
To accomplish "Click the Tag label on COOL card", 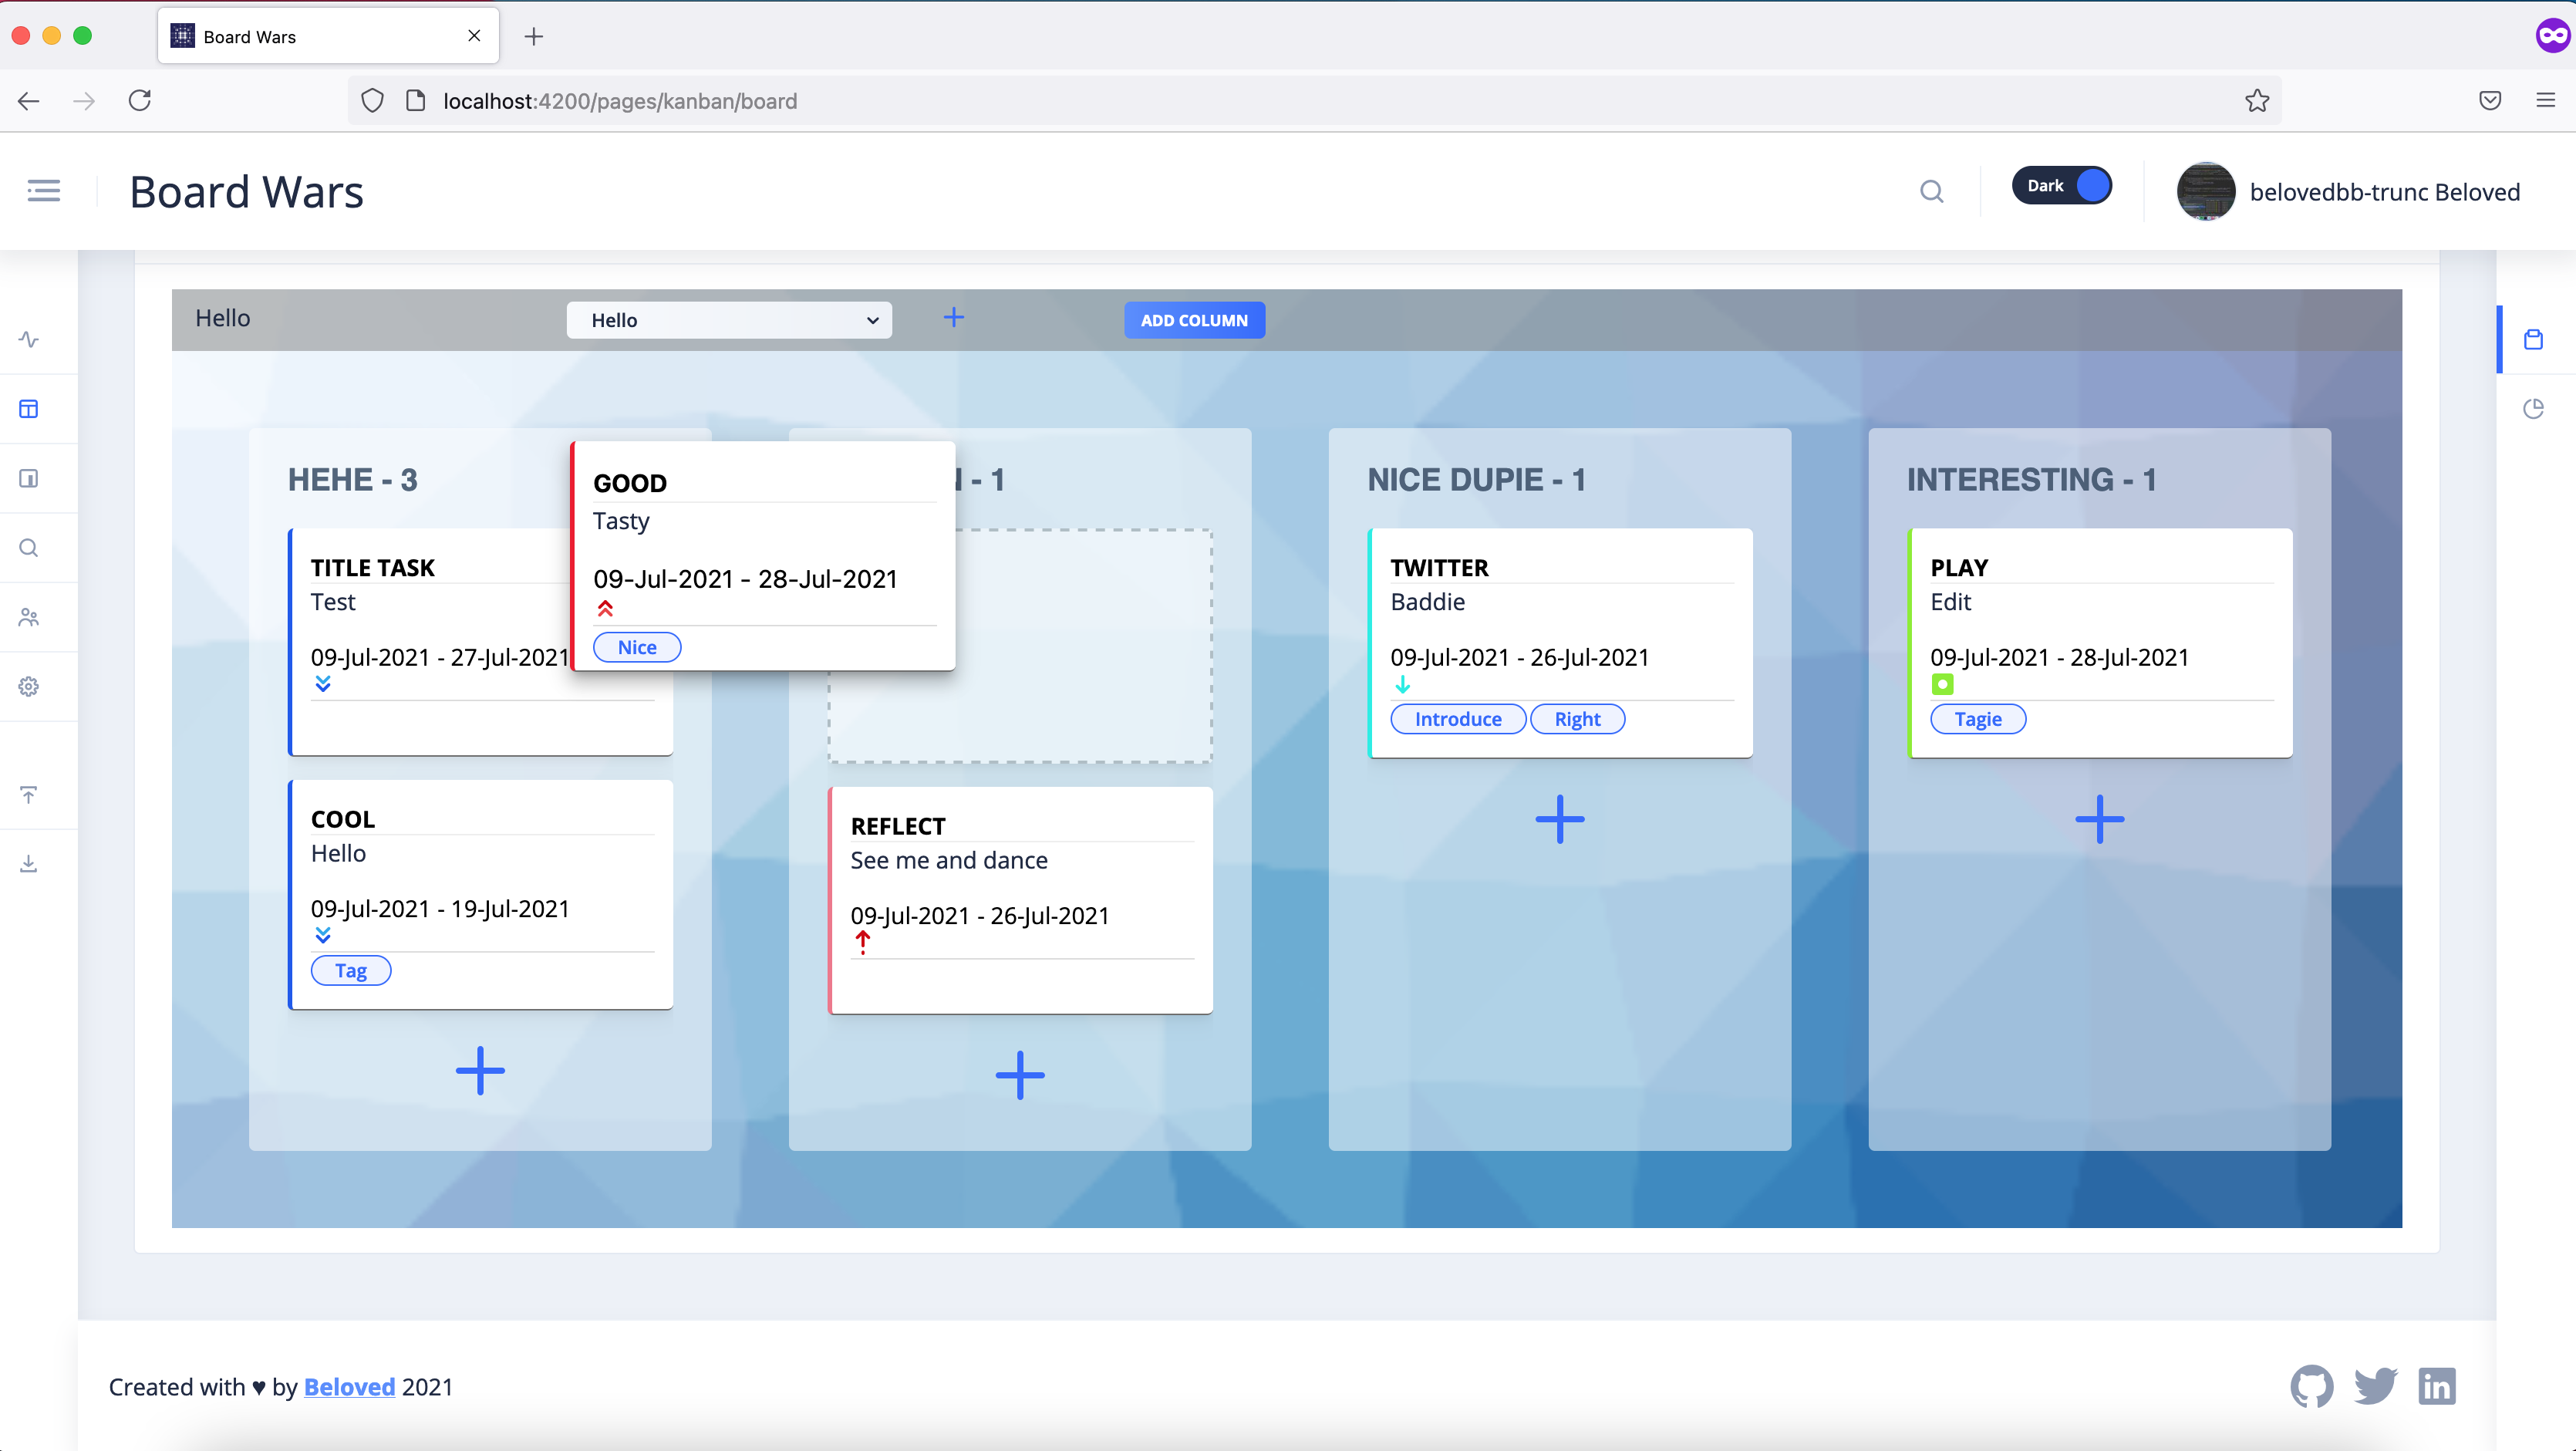I will (351, 970).
